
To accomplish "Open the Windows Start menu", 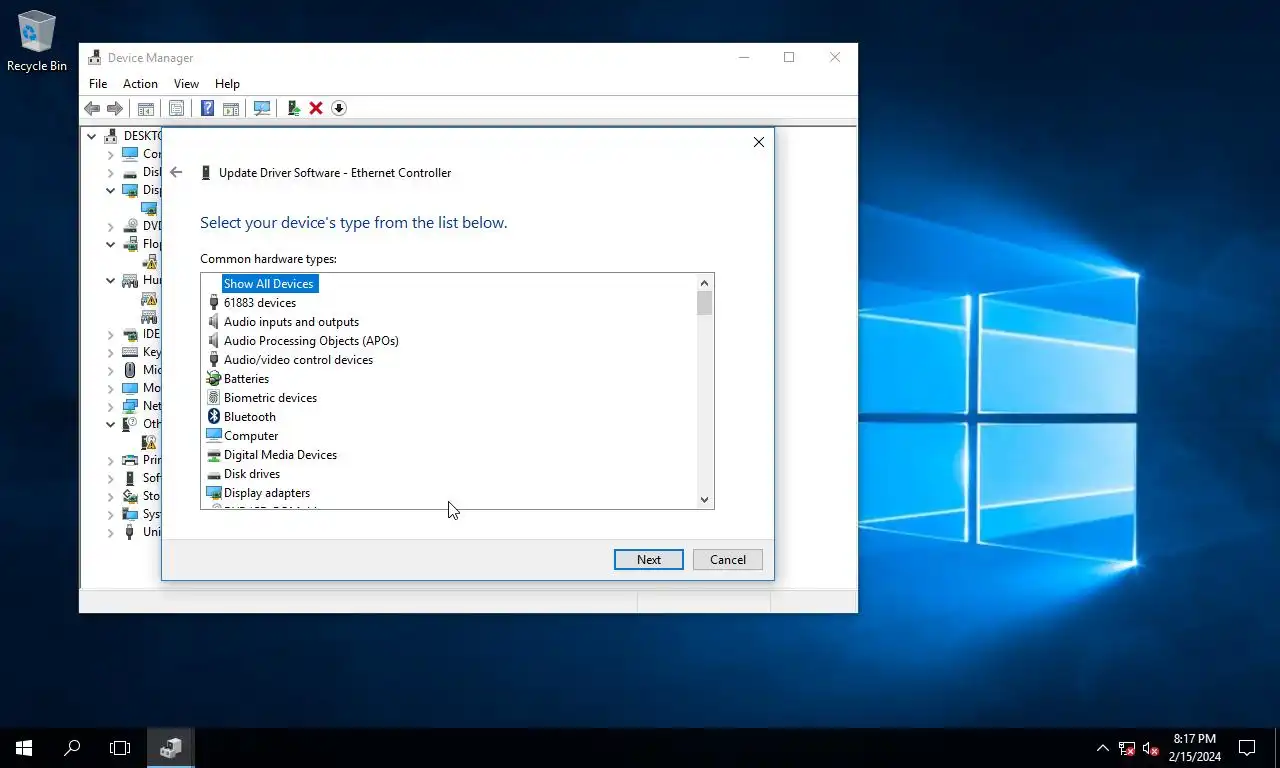I will (24, 747).
